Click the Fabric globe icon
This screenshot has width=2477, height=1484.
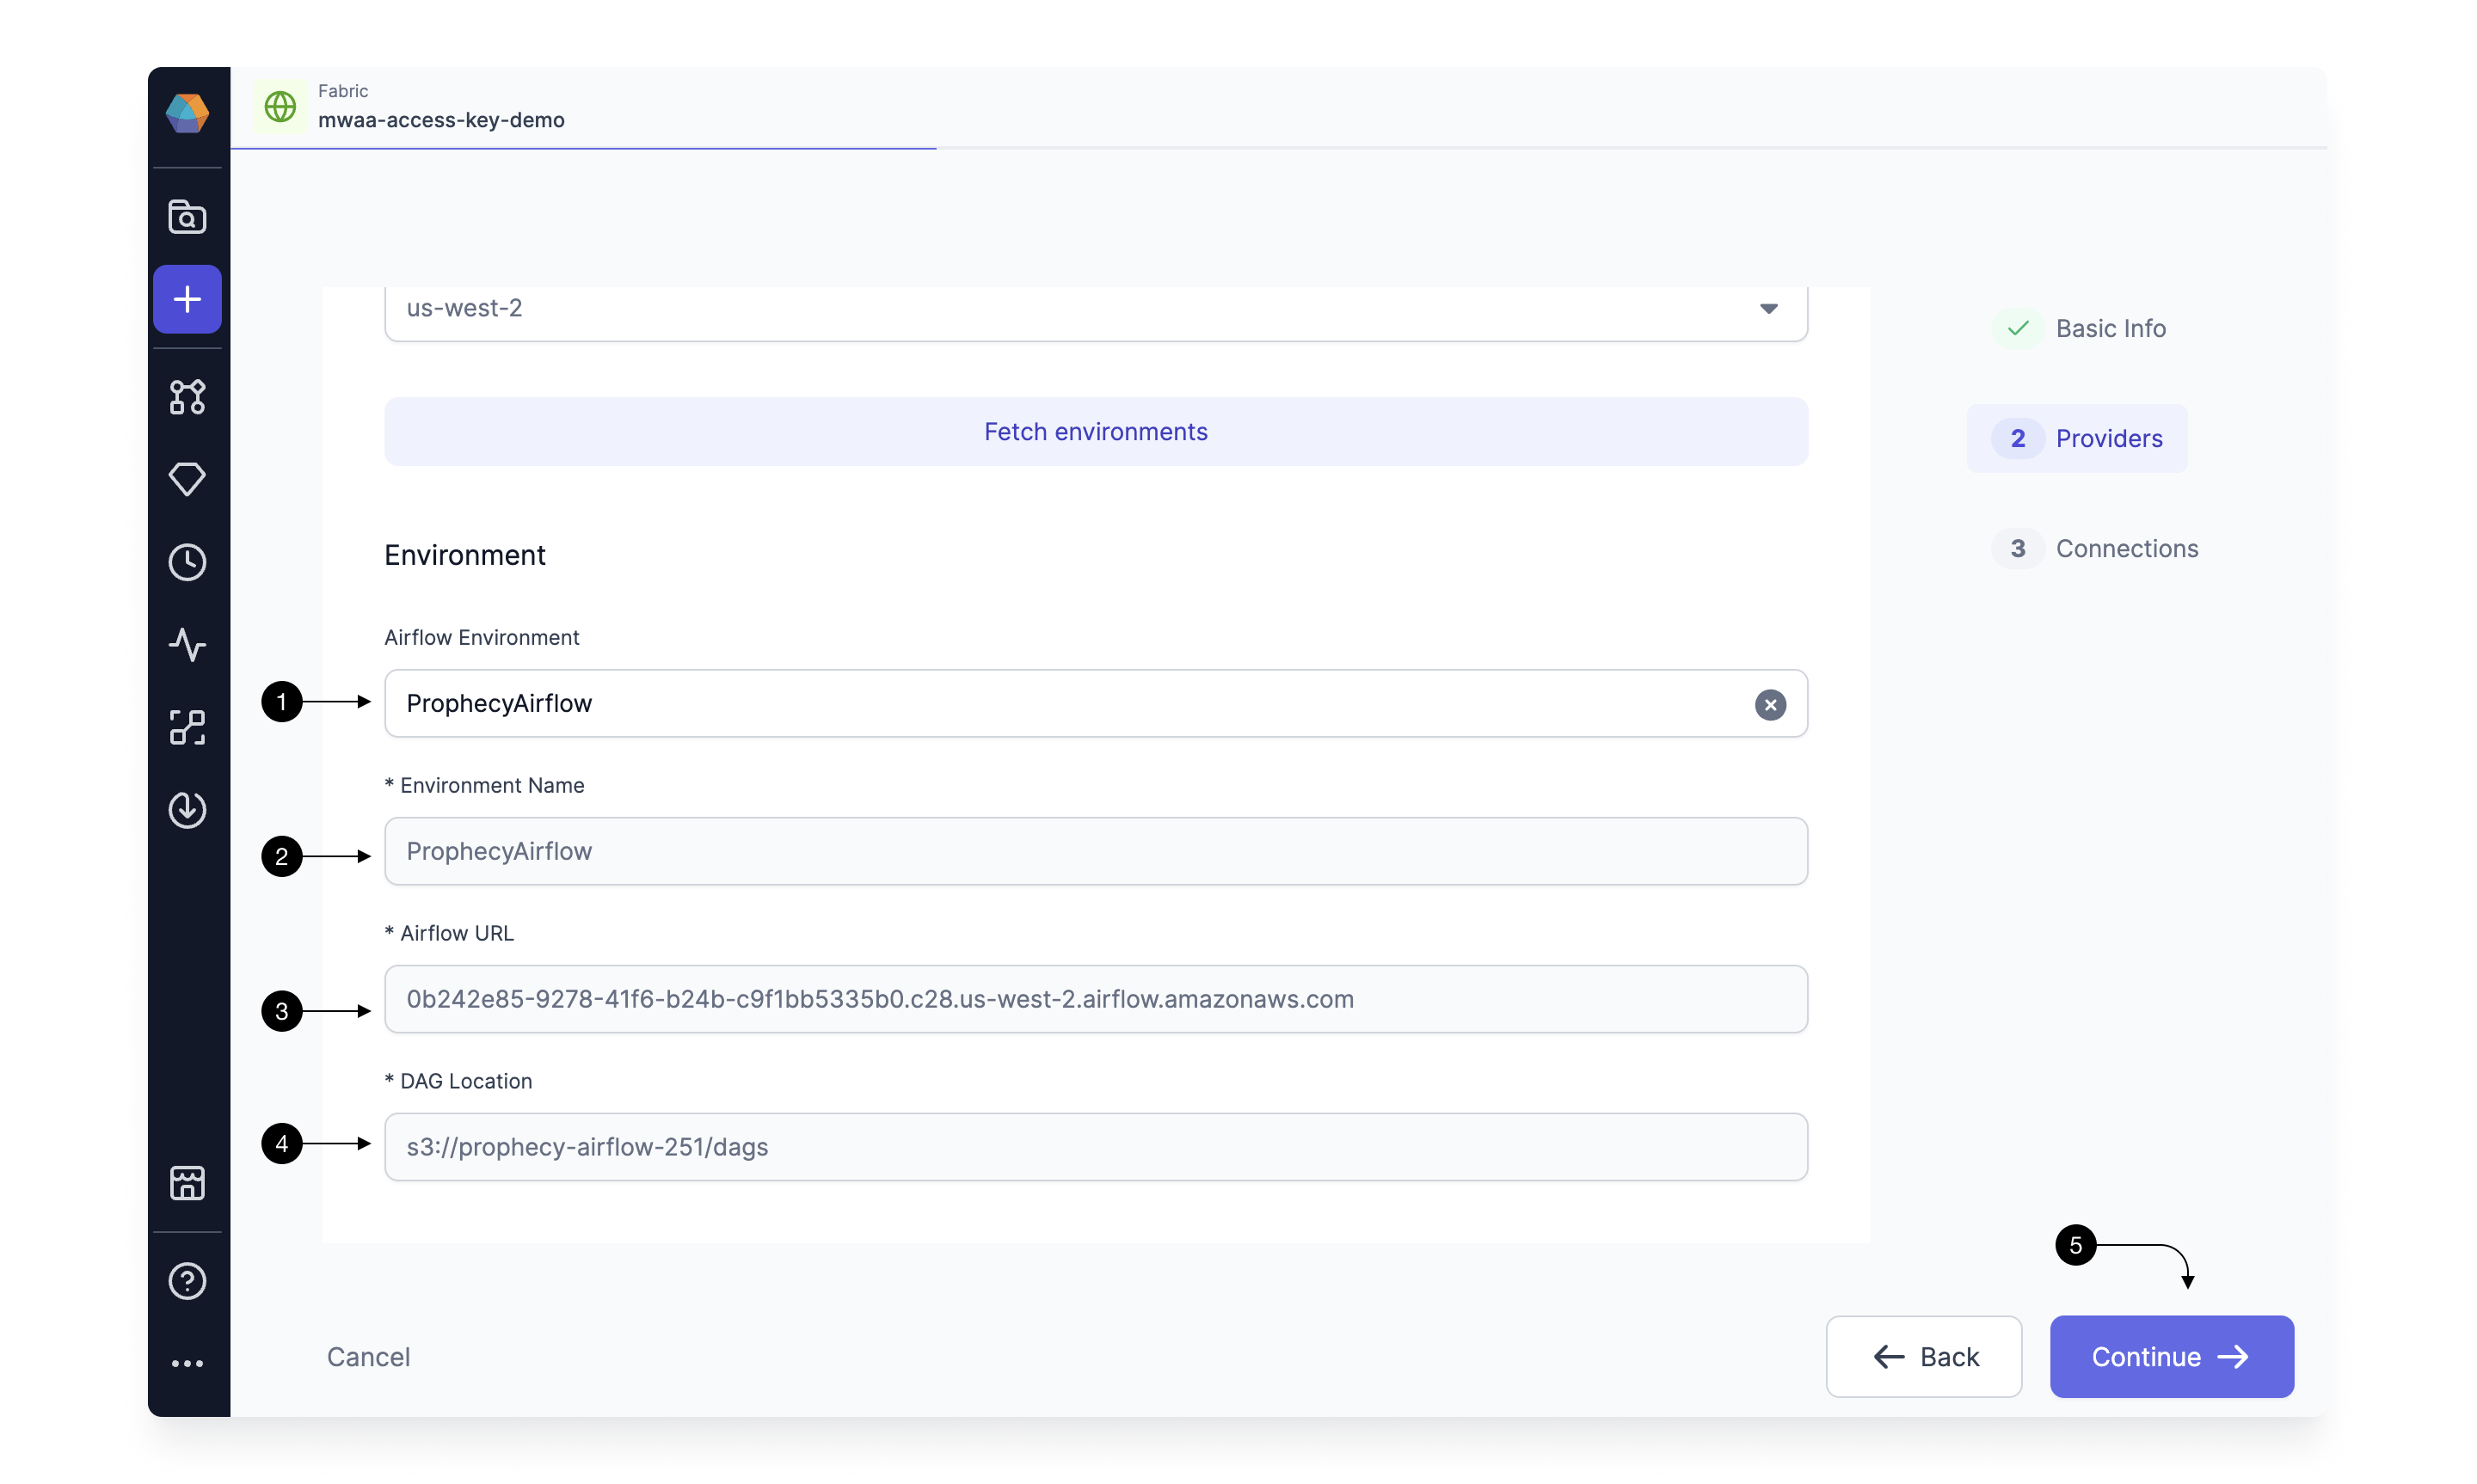[280, 106]
